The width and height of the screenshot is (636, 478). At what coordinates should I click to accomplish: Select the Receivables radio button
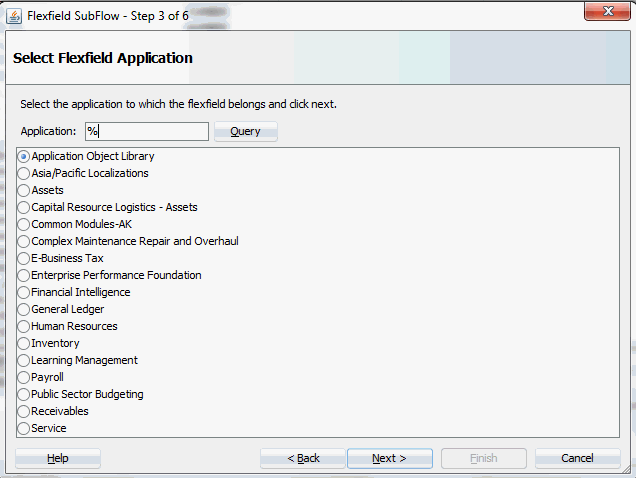pos(24,412)
